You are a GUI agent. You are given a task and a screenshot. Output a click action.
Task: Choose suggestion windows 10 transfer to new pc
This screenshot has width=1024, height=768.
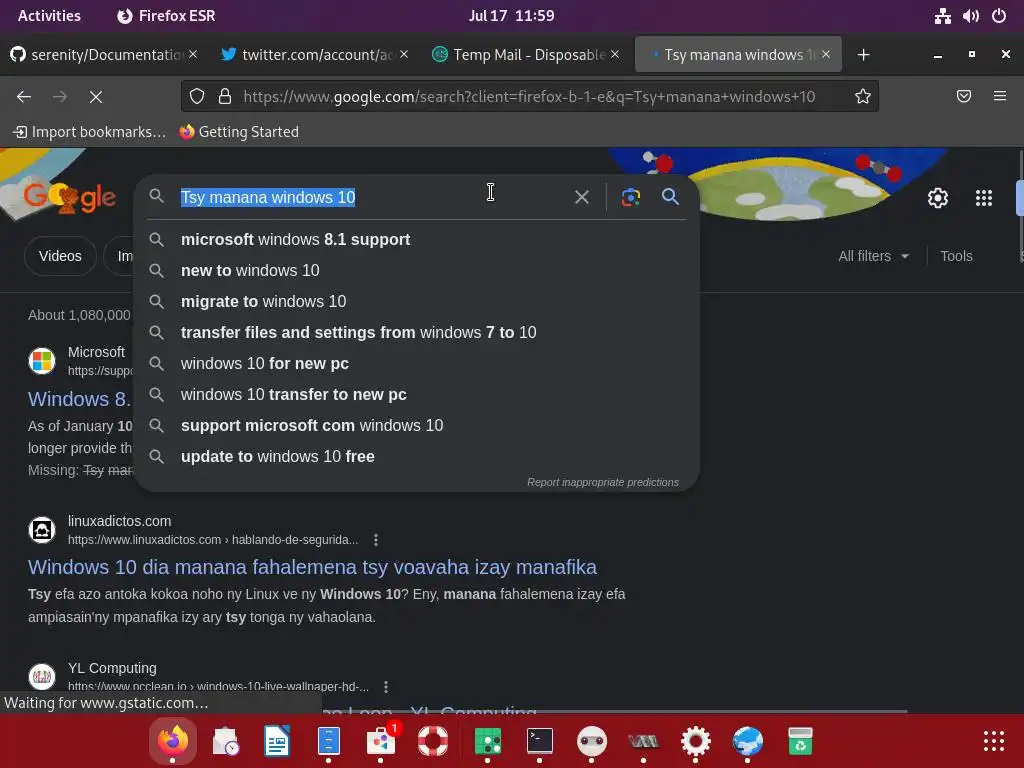point(417,394)
